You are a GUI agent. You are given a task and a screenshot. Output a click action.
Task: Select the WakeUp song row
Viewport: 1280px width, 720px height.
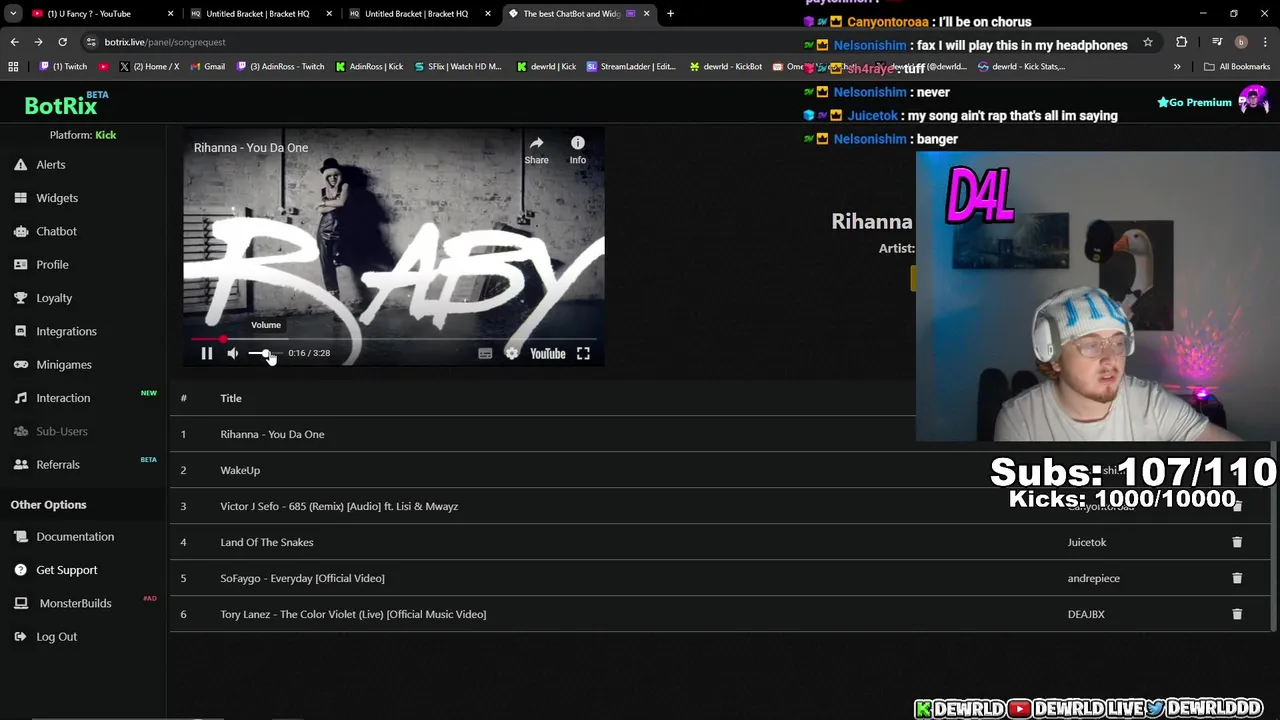tap(720, 470)
